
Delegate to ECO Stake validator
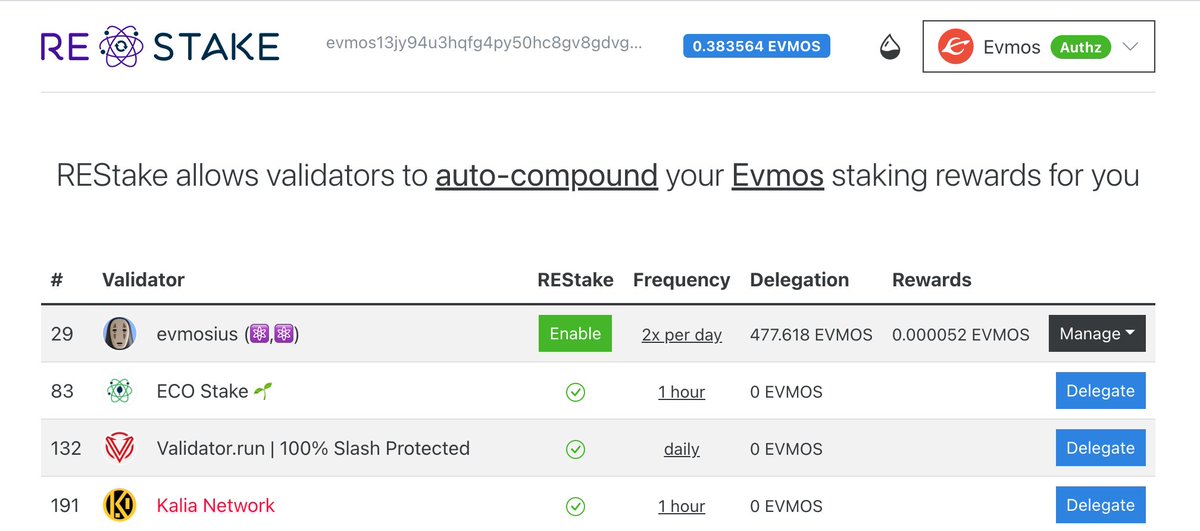tap(1100, 391)
